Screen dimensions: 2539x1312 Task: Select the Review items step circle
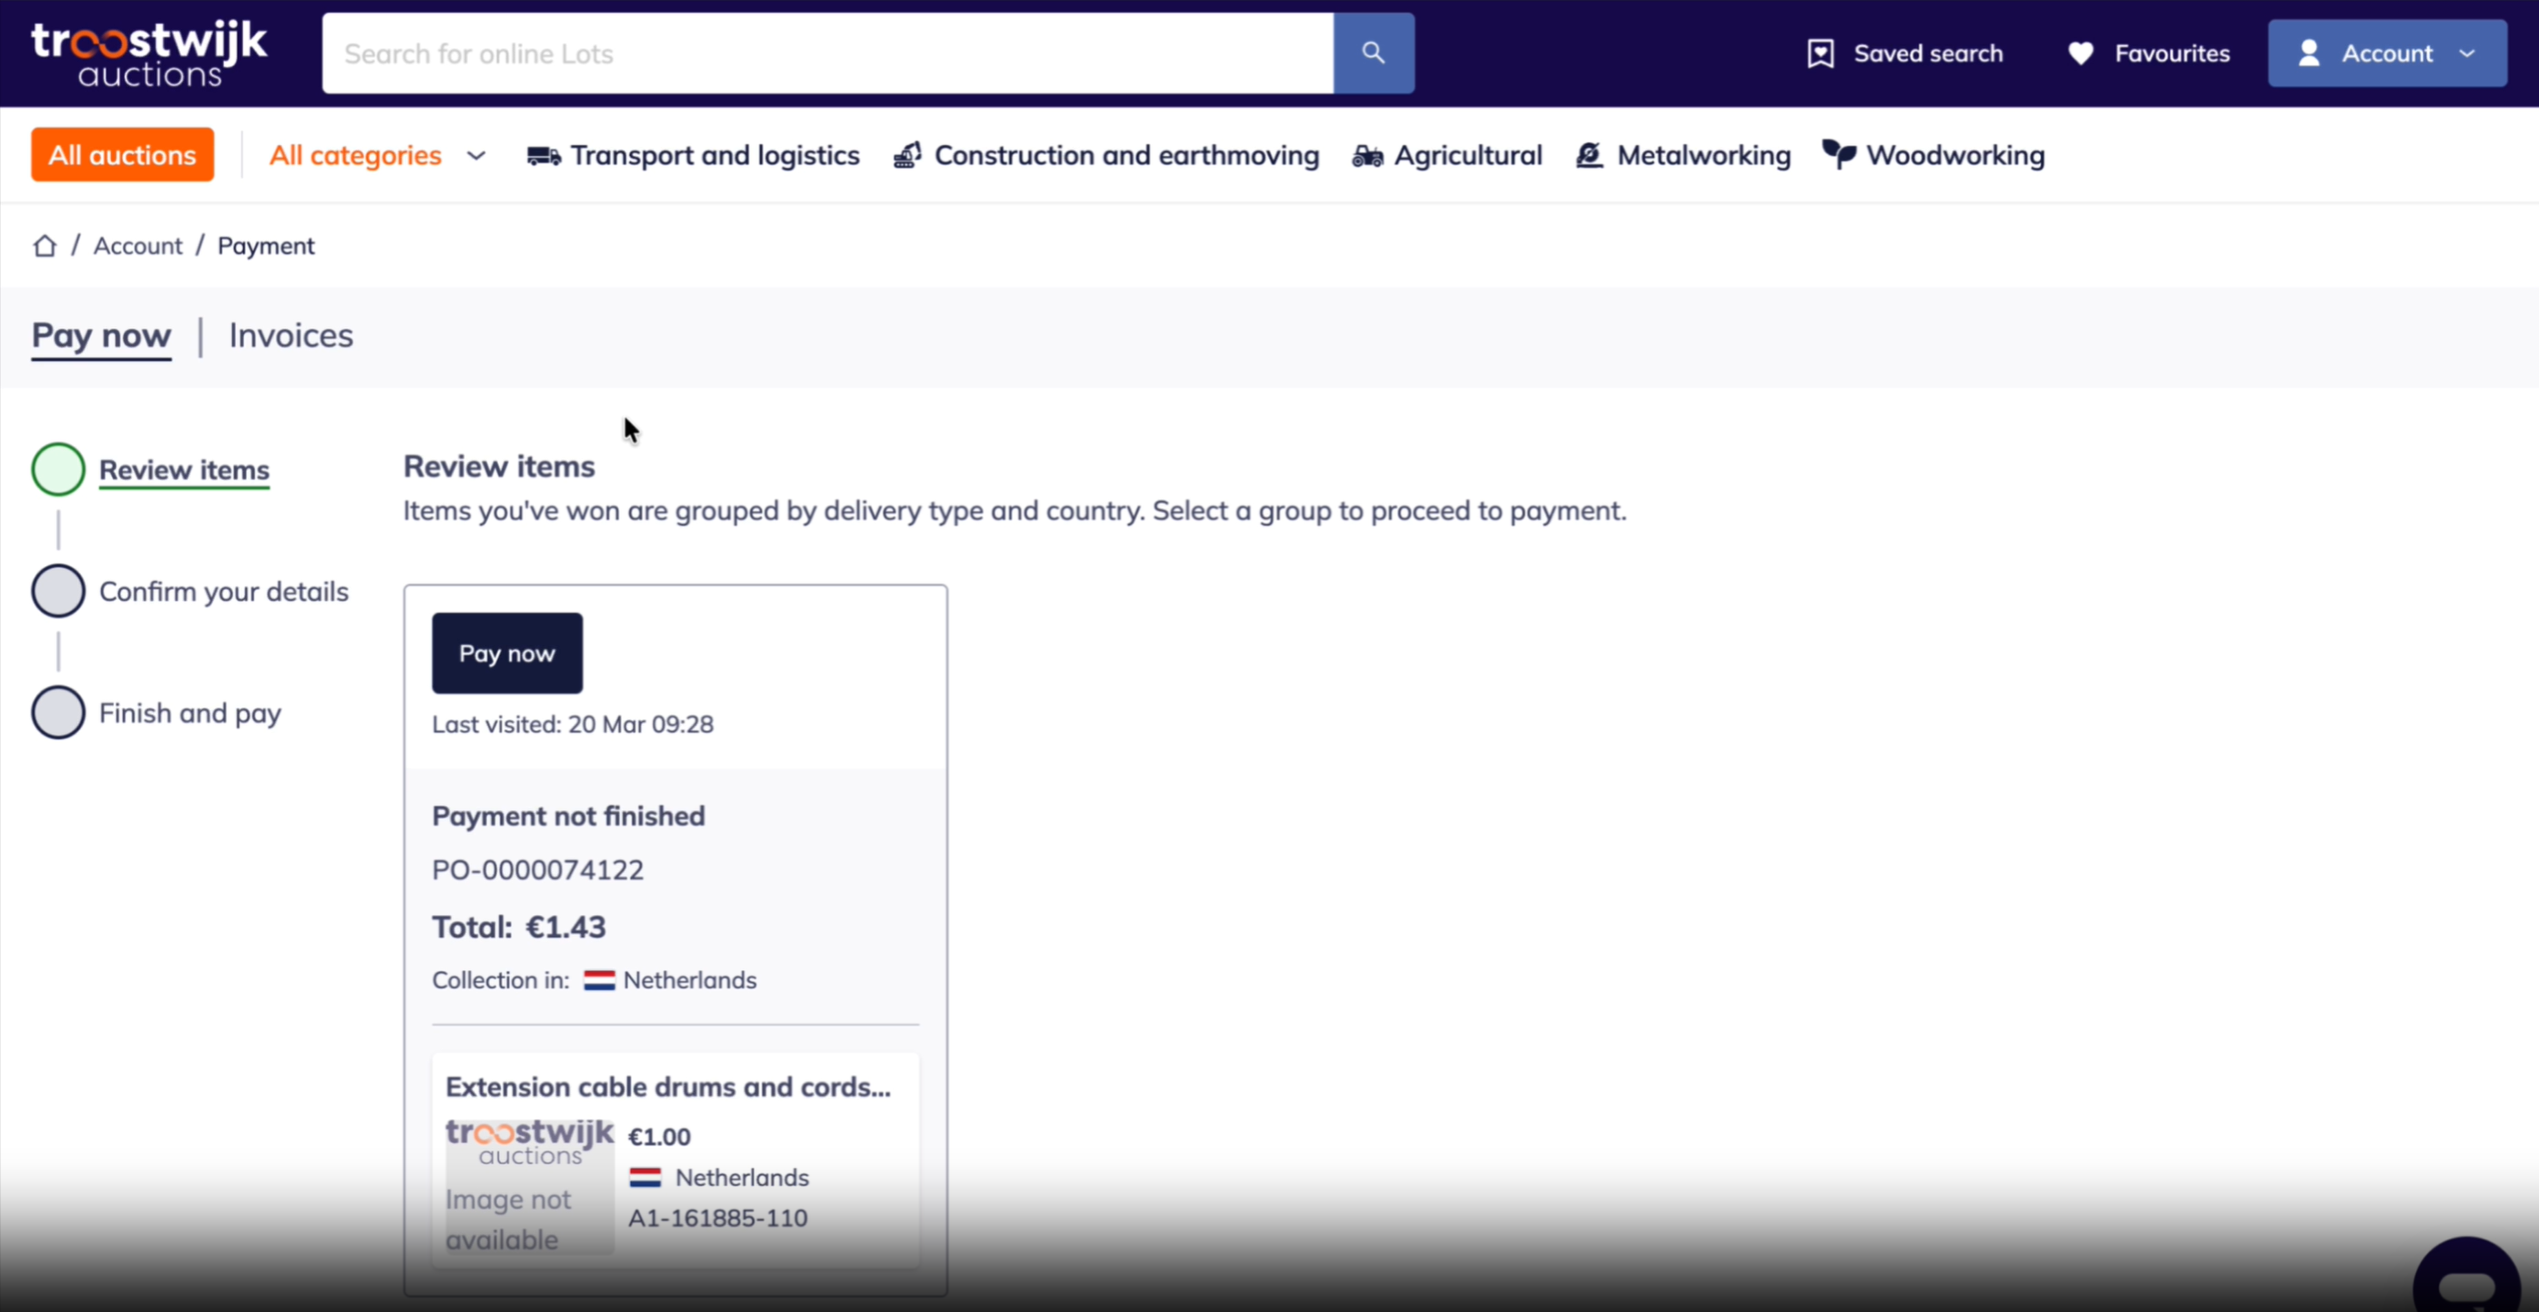58,468
